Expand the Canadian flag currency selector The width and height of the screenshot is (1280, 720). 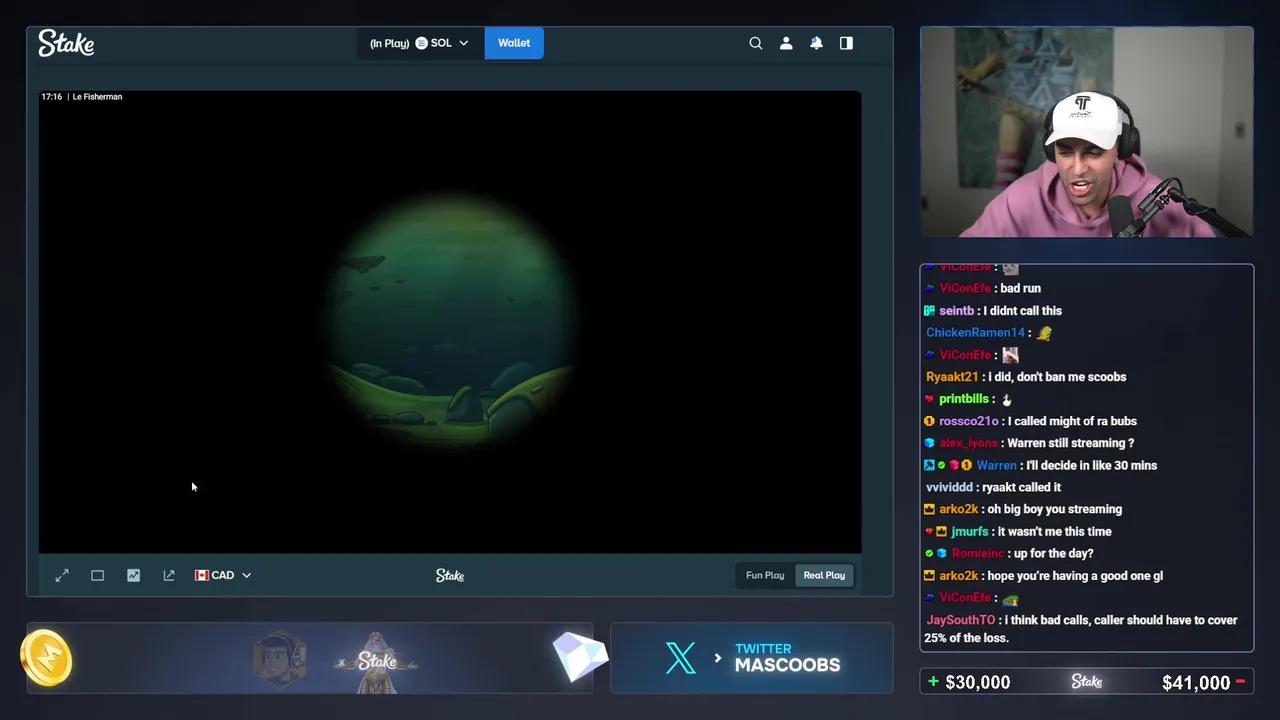[x=203, y=575]
